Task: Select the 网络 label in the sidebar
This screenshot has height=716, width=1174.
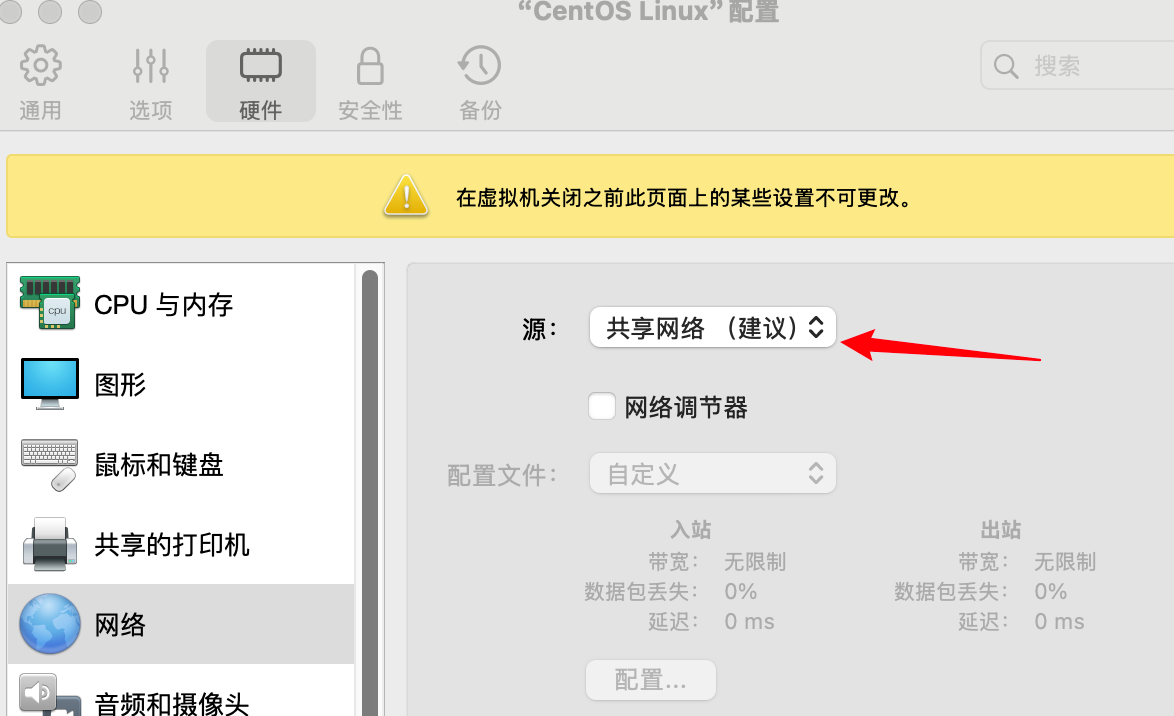Action: point(120,624)
